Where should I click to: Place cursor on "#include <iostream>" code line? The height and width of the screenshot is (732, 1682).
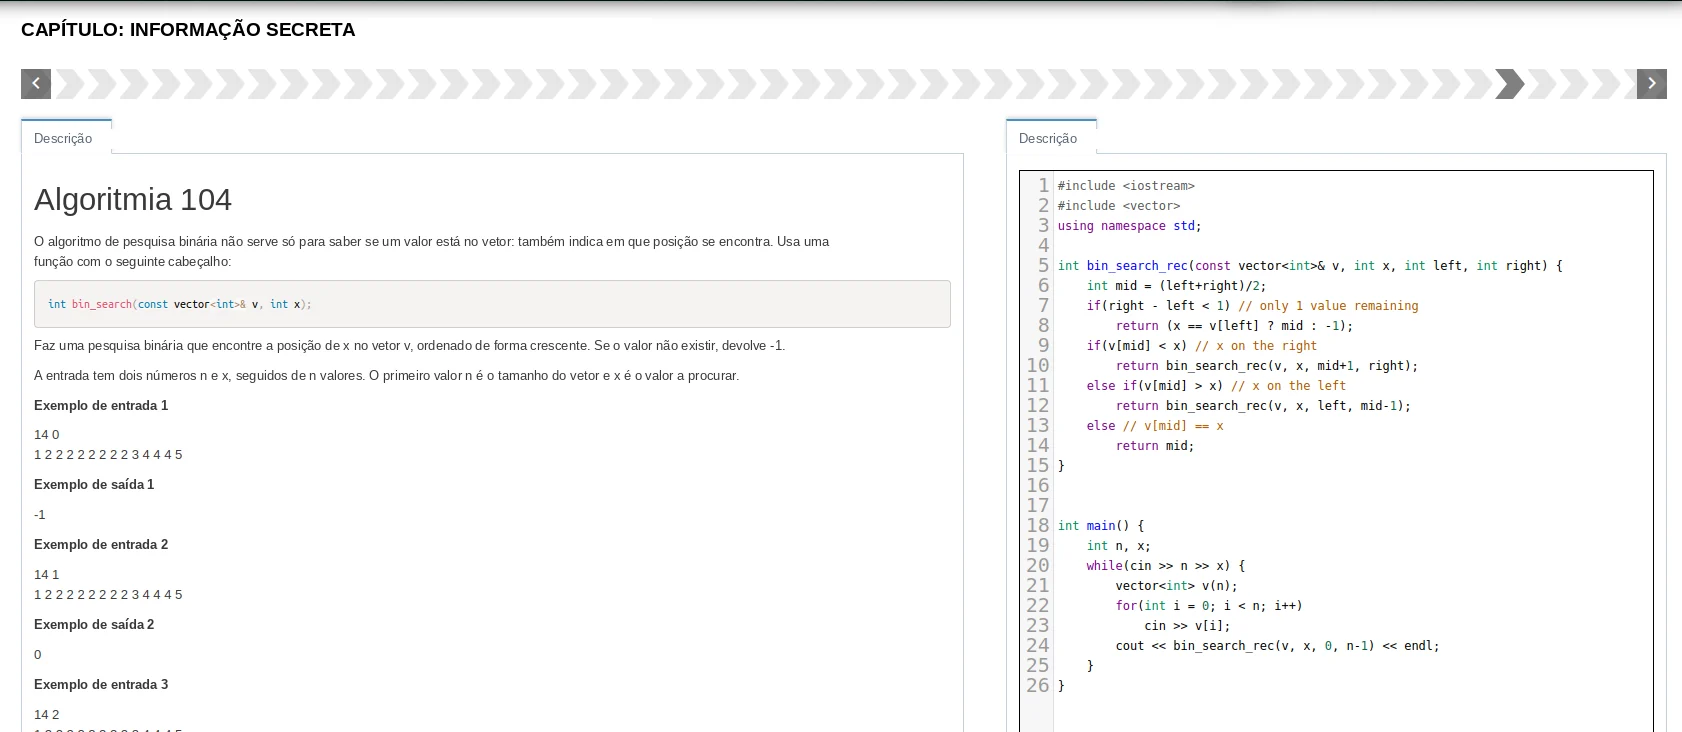pos(1126,186)
